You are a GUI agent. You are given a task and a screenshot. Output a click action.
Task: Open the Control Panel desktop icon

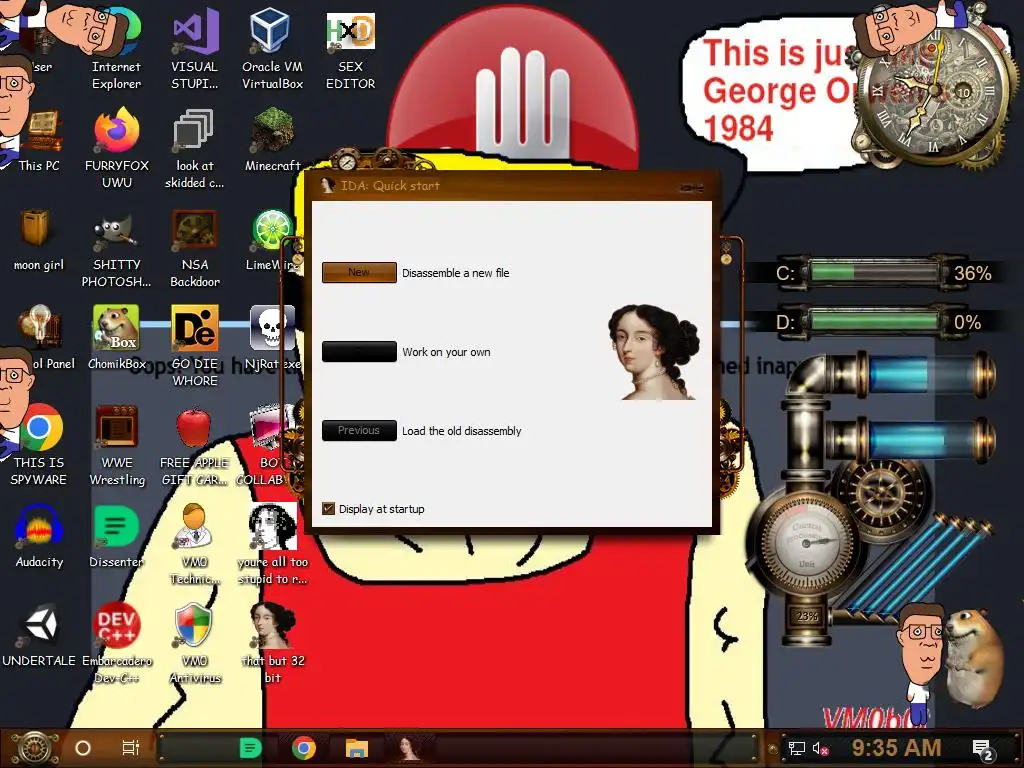[x=40, y=338]
